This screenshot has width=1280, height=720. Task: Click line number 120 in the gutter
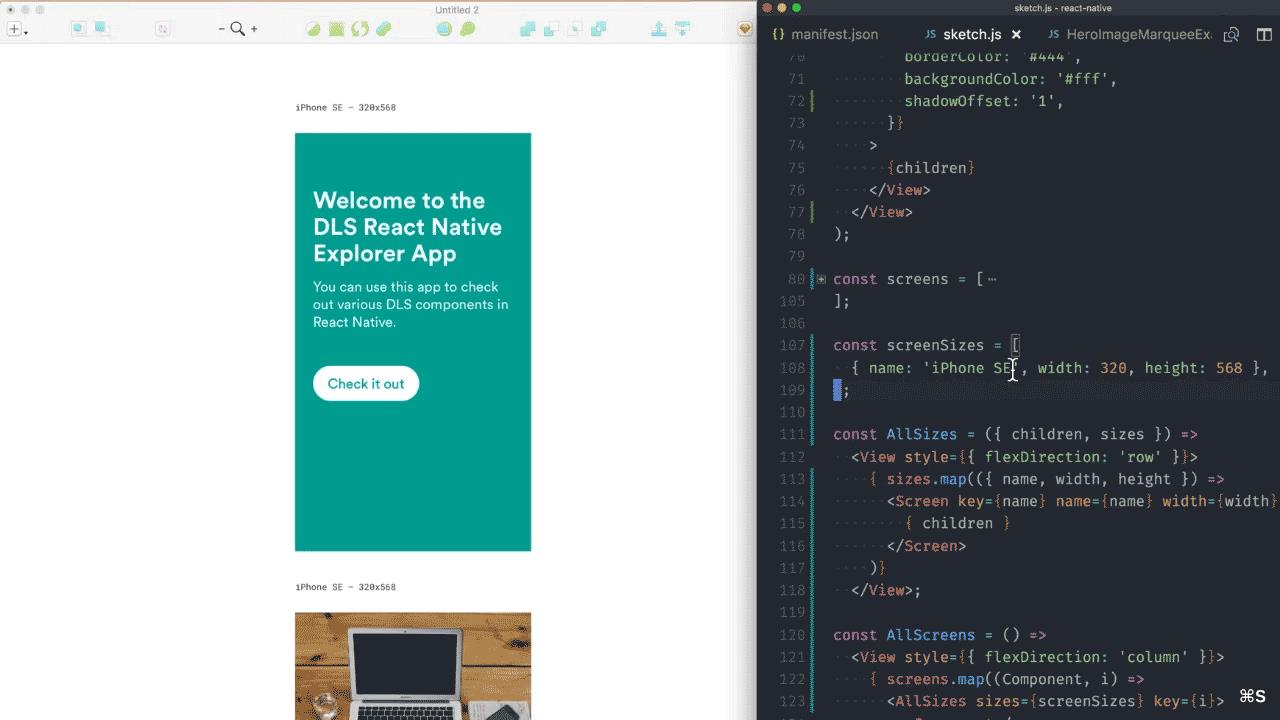pos(792,635)
